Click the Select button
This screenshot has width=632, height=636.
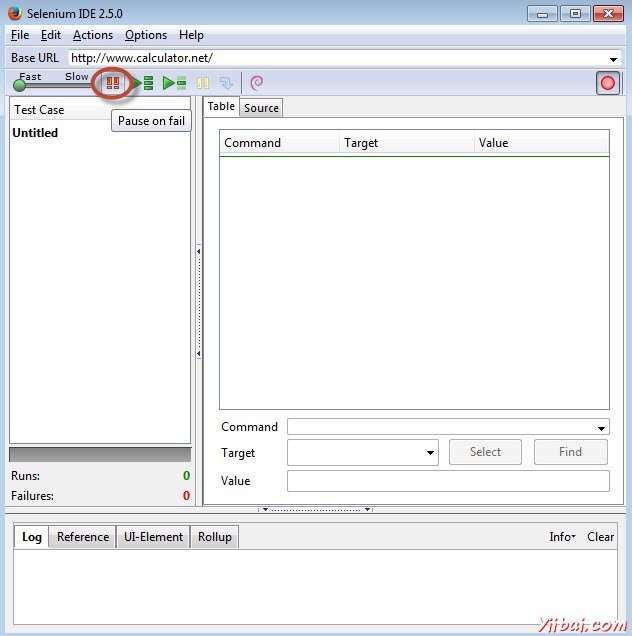click(485, 452)
